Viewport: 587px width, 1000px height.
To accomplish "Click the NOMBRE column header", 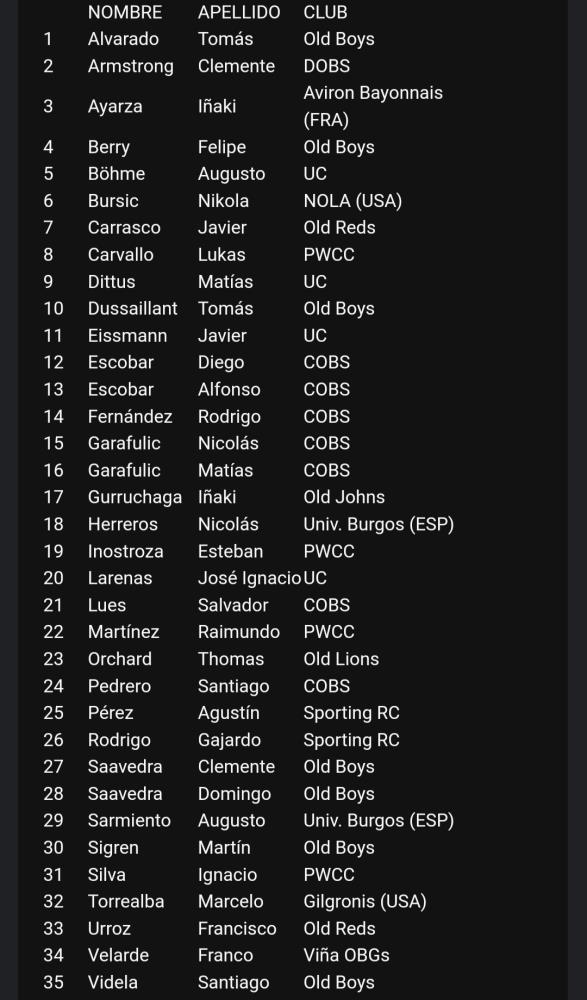I will (x=125, y=12).
